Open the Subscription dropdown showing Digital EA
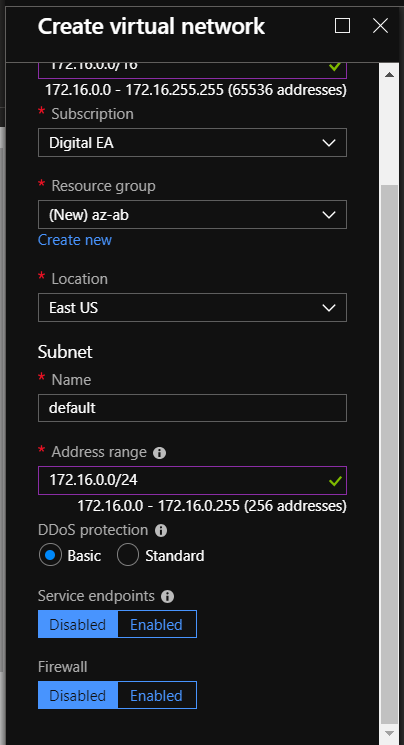The height and width of the screenshot is (745, 404). tap(192, 143)
